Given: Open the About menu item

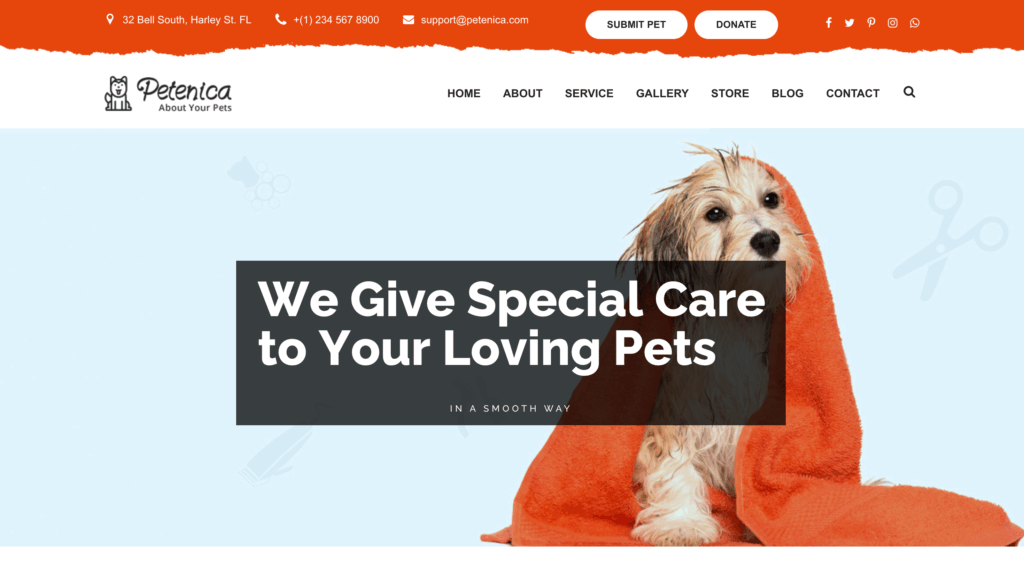Looking at the screenshot, I should [522, 93].
